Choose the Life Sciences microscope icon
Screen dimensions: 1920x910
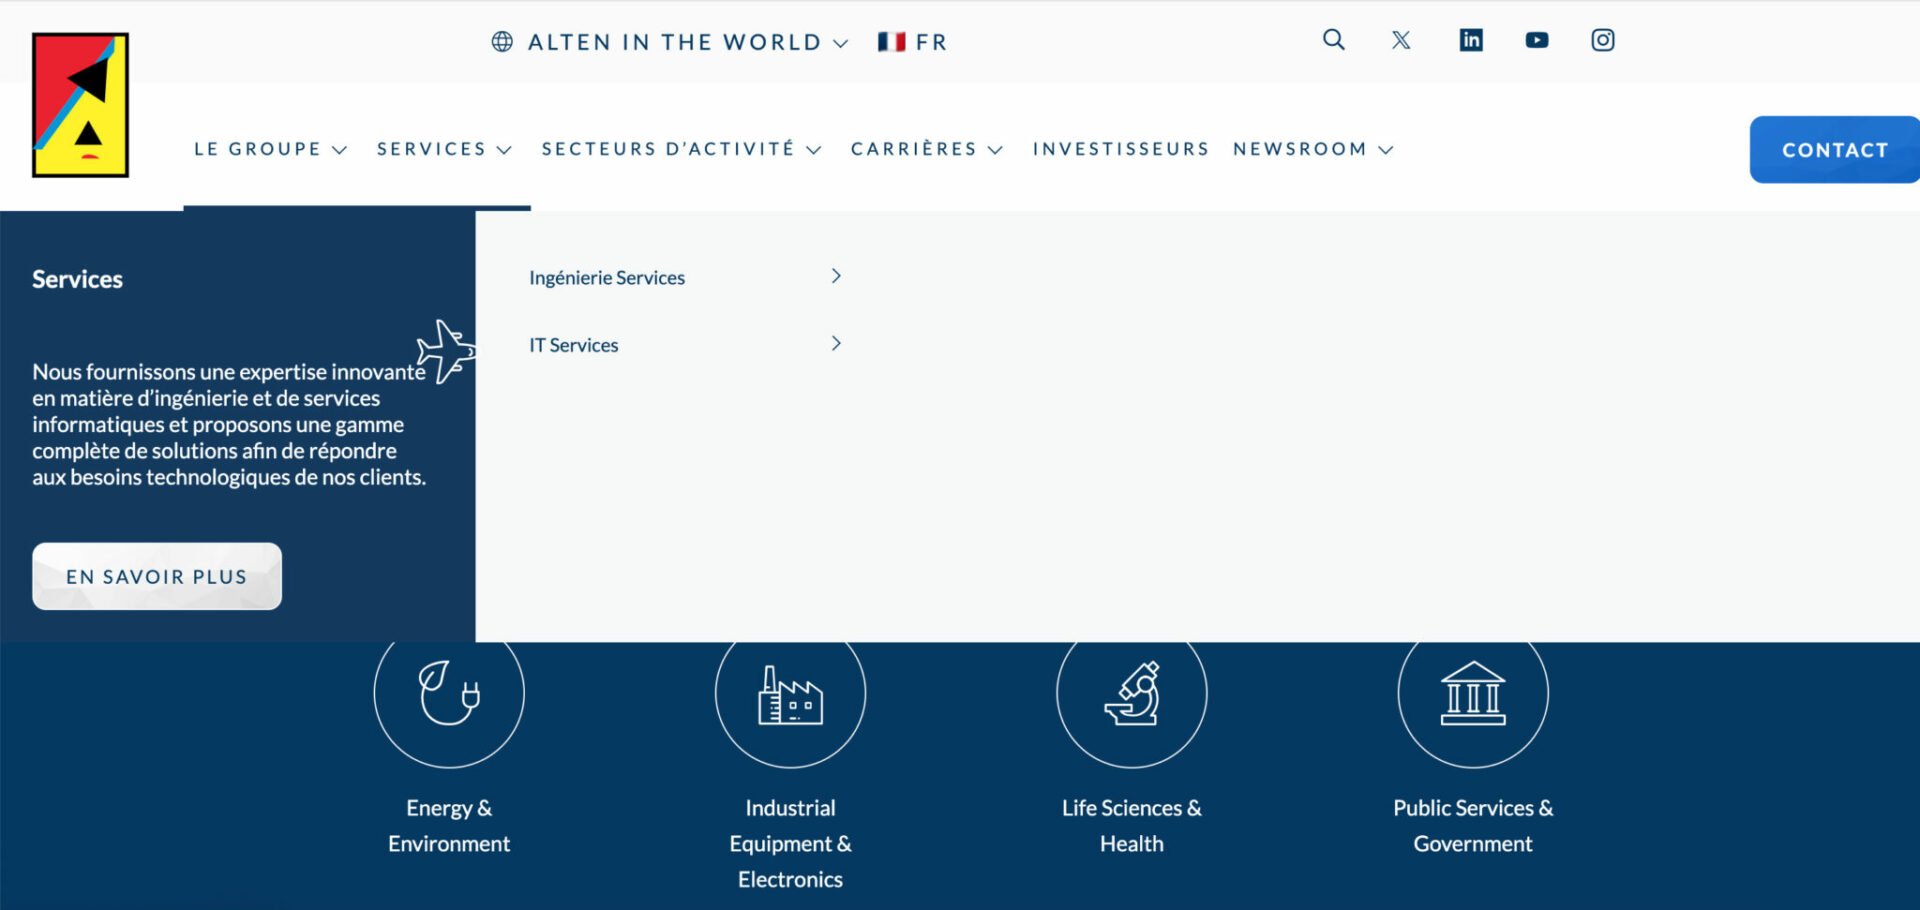[x=1131, y=694]
